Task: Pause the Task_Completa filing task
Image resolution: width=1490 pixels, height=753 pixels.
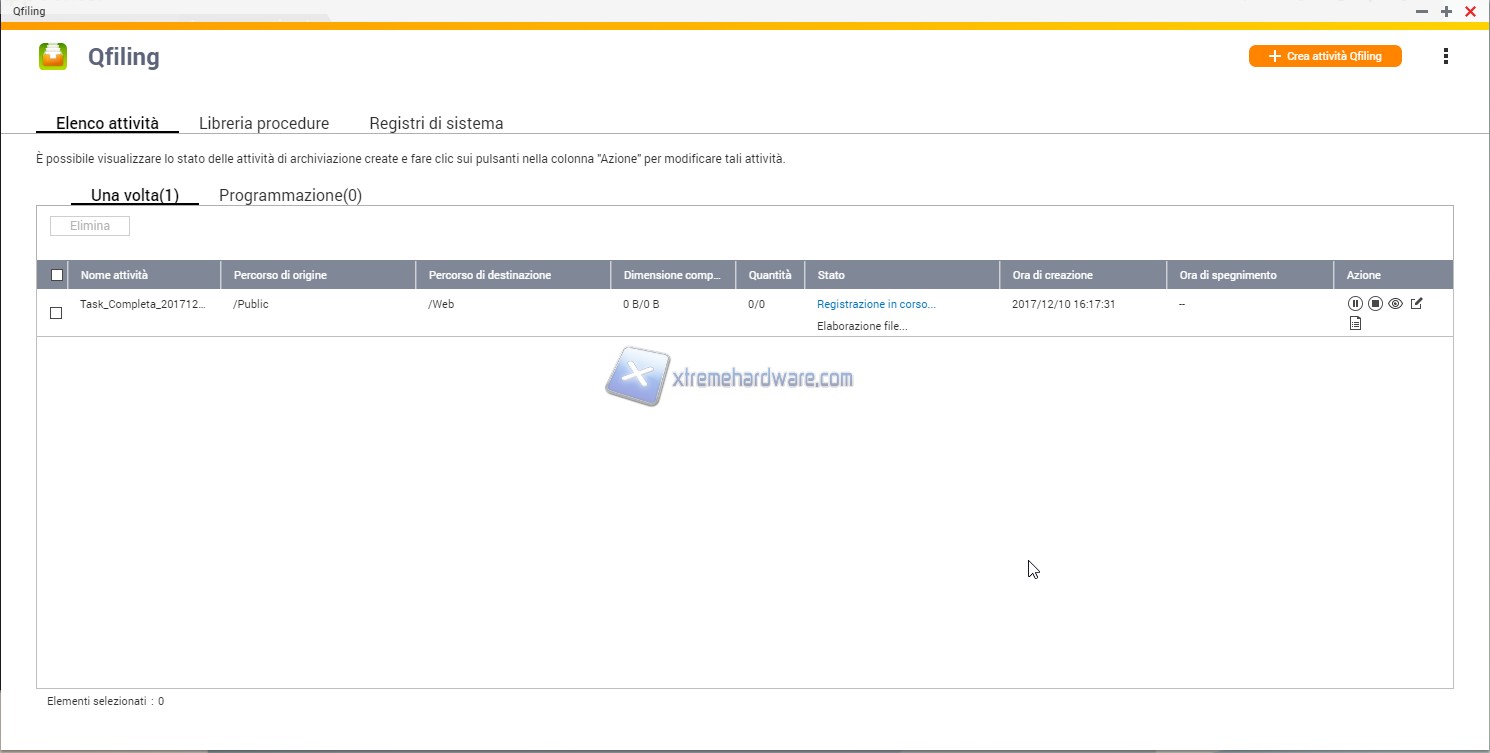Action: tap(1355, 304)
